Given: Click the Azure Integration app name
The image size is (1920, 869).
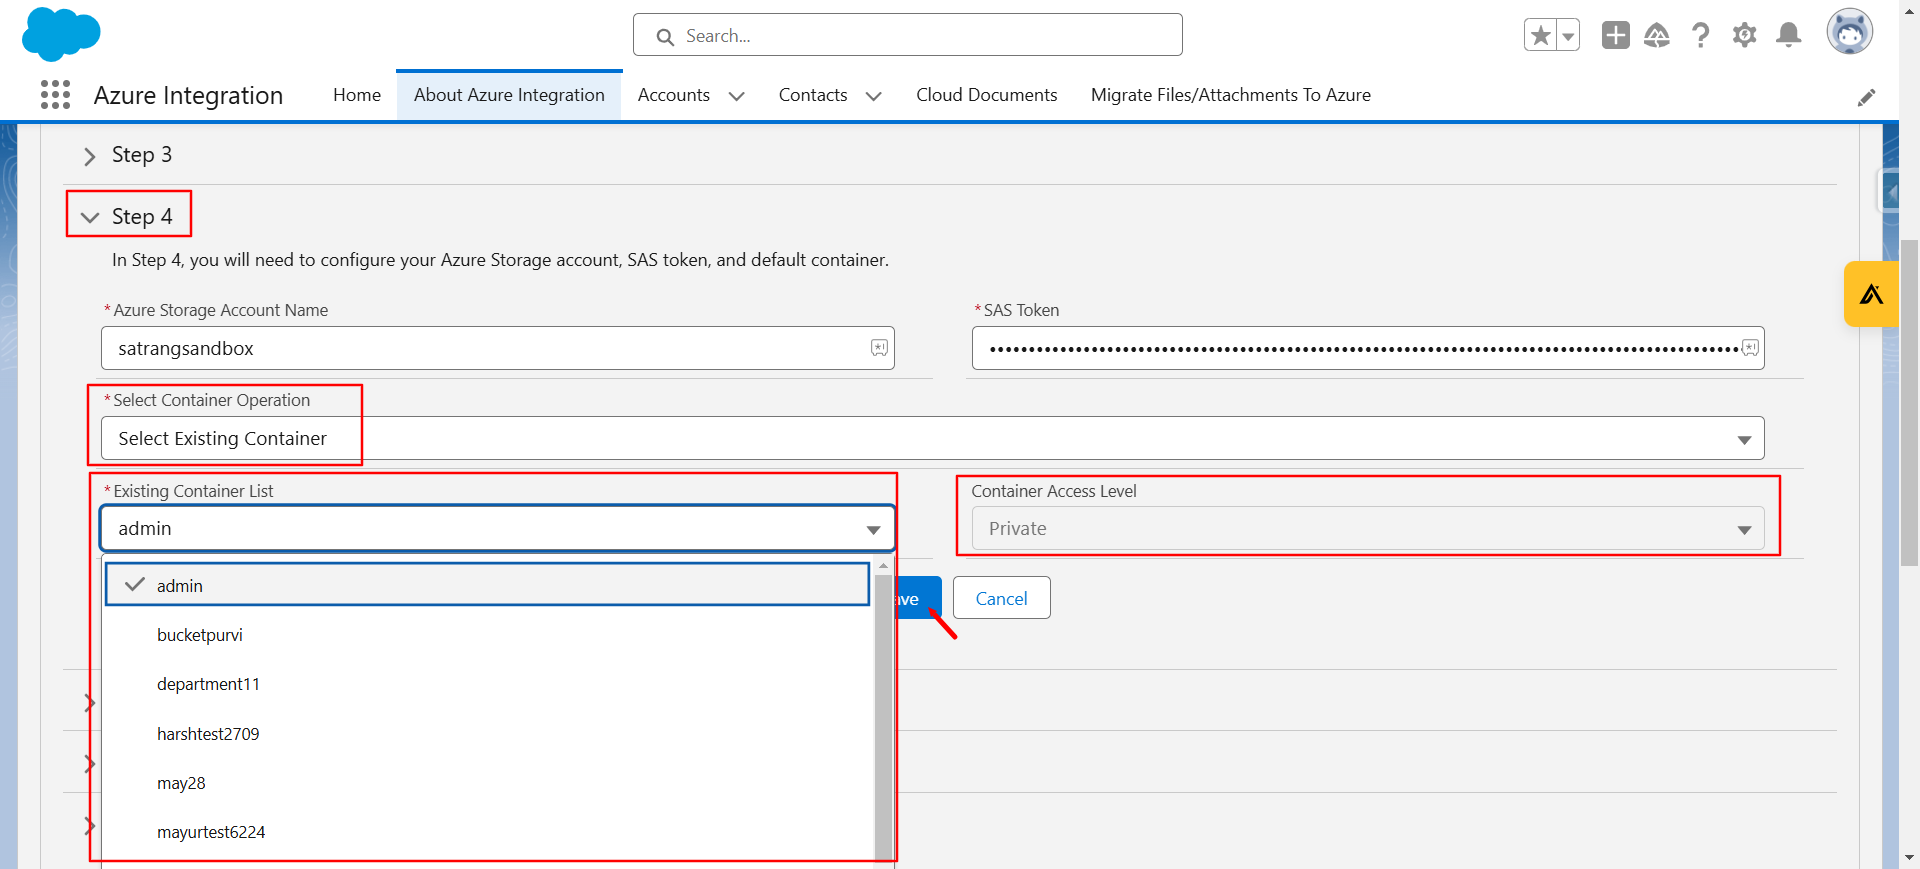Looking at the screenshot, I should point(188,95).
